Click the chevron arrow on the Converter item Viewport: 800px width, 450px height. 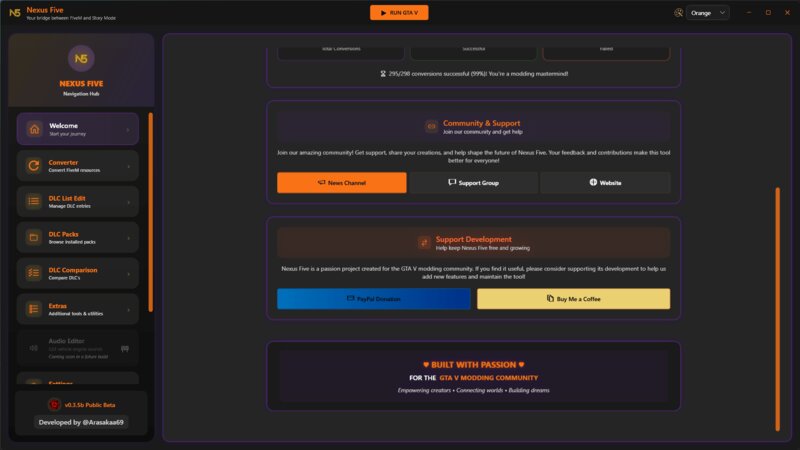128,166
